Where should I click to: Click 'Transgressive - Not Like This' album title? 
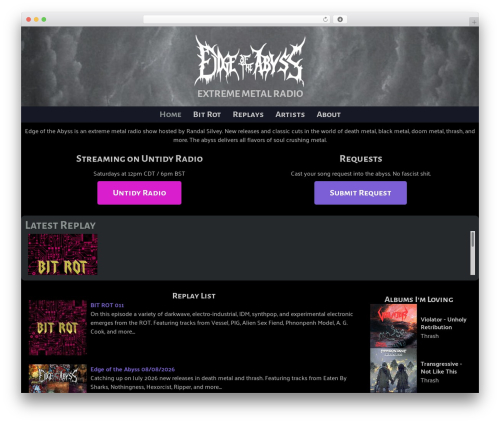(441, 368)
